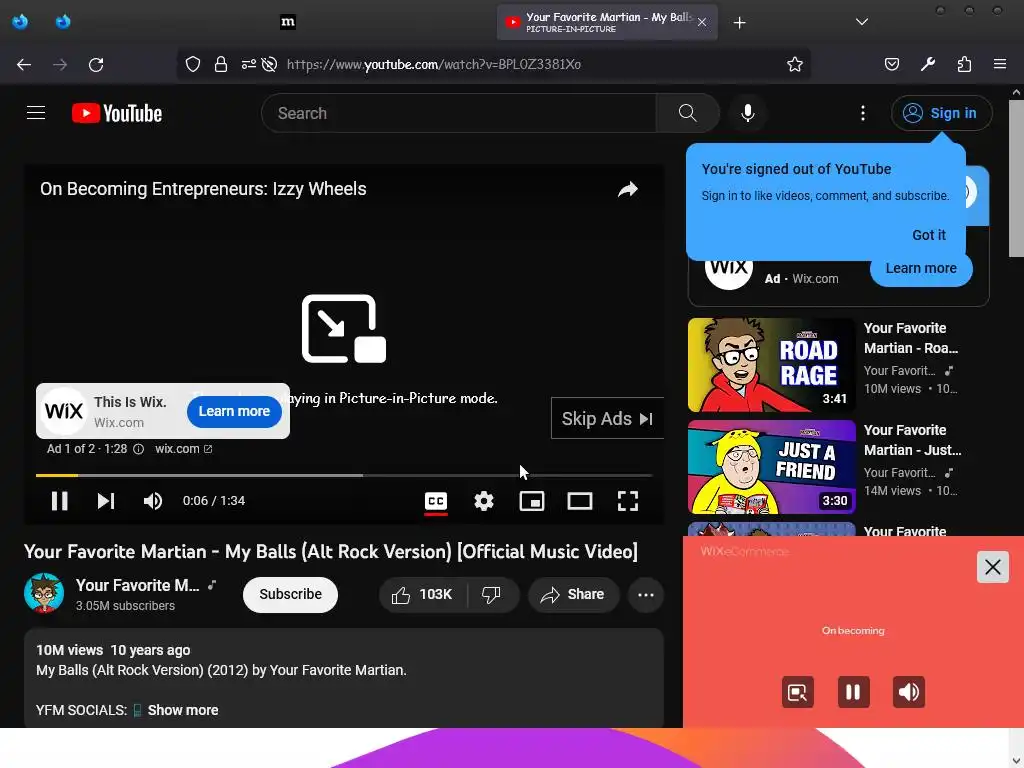Focus the YouTube Search field

[458, 113]
